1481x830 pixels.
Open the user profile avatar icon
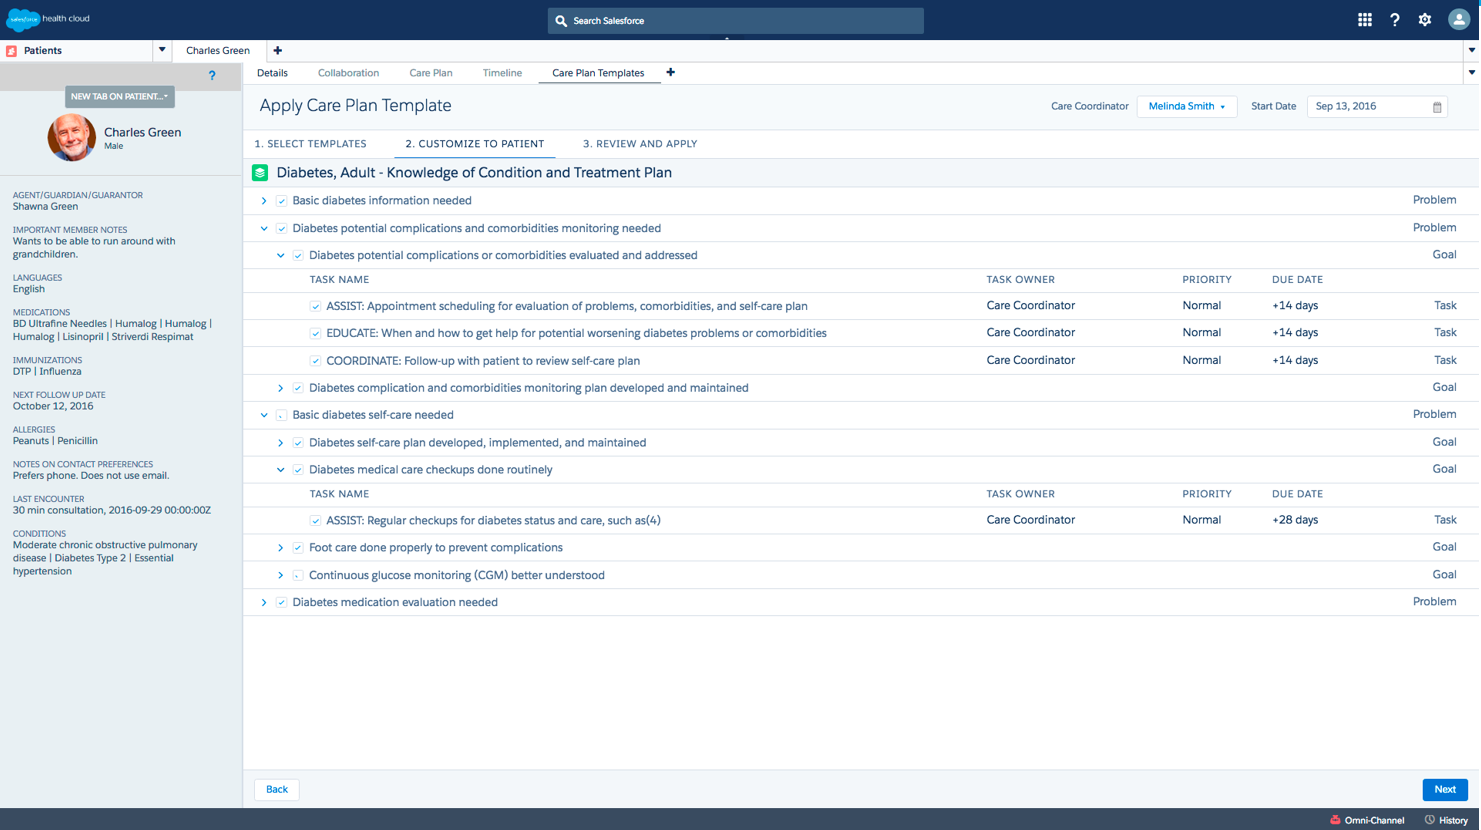click(1458, 20)
